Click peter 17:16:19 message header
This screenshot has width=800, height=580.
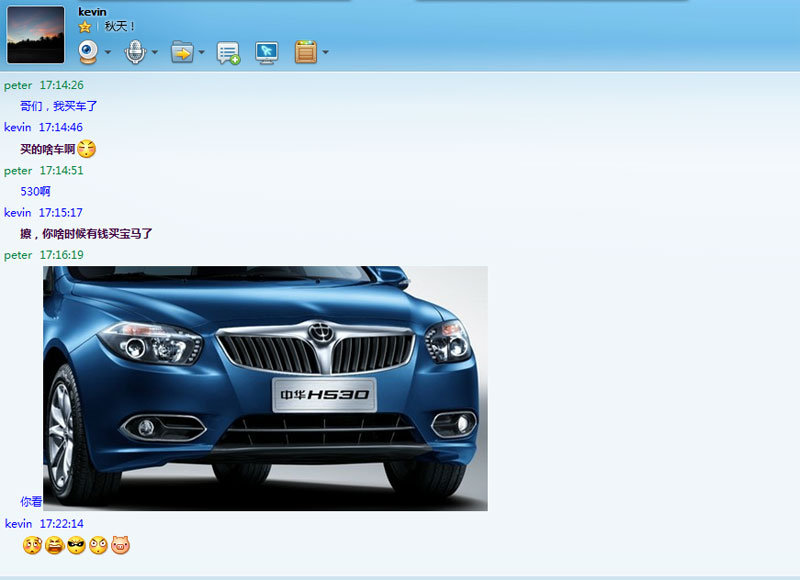(x=43, y=255)
